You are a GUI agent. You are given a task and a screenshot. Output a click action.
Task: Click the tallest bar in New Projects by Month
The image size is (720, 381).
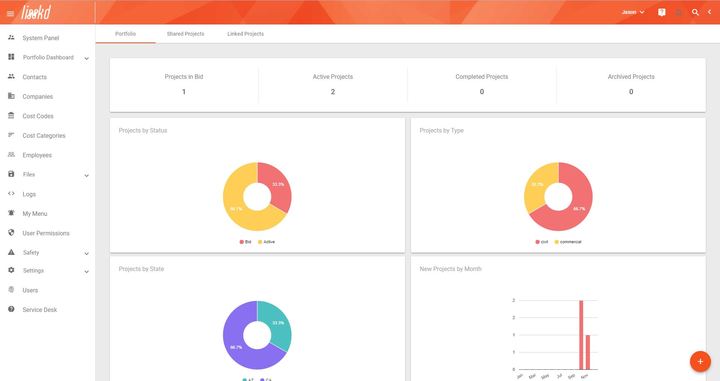pyautogui.click(x=581, y=335)
